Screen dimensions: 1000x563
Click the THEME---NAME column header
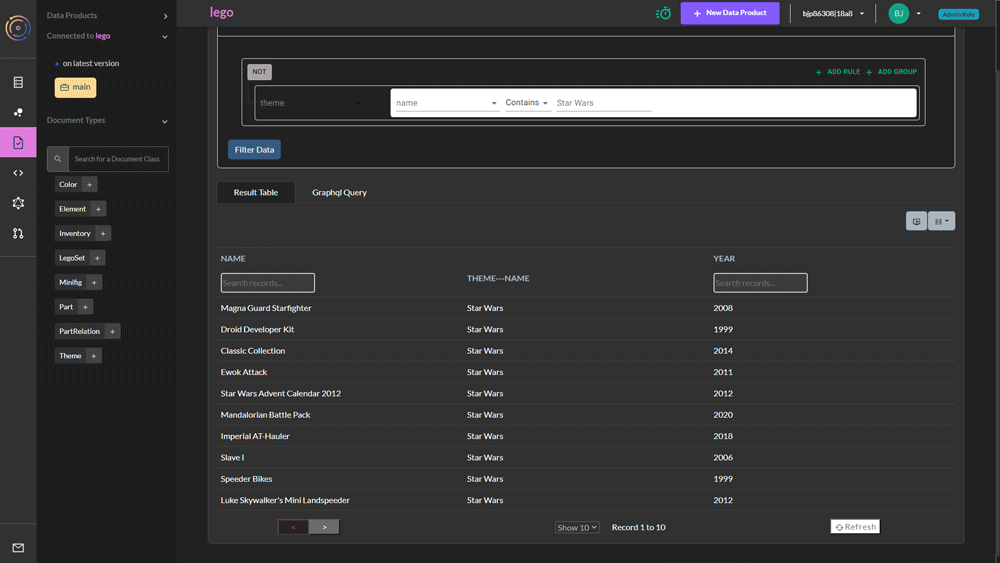point(498,278)
